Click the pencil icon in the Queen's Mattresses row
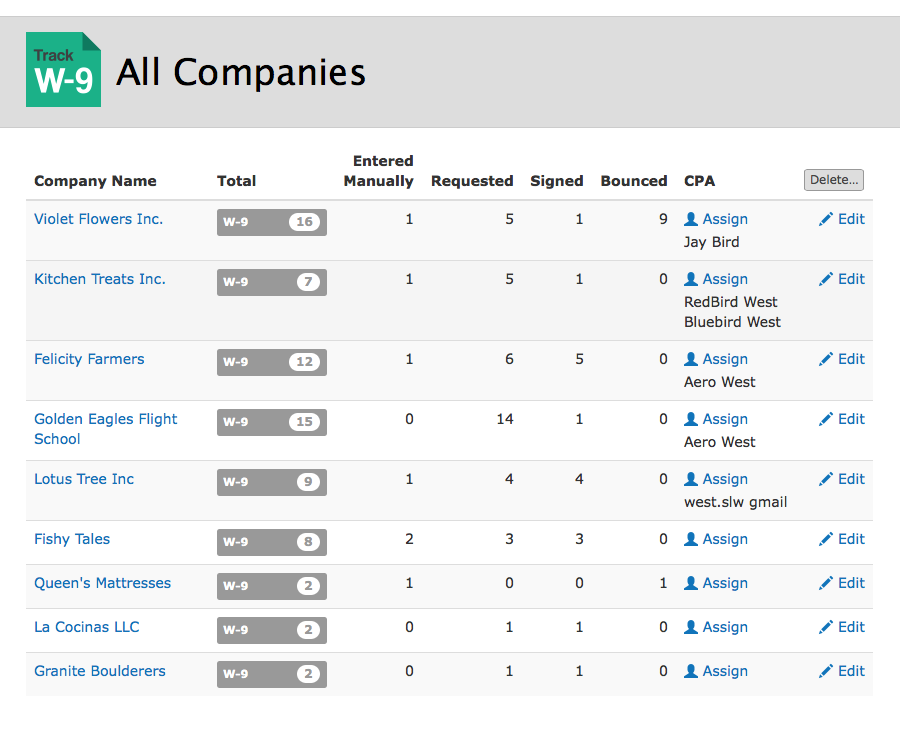The height and width of the screenshot is (733, 900). tap(825, 583)
